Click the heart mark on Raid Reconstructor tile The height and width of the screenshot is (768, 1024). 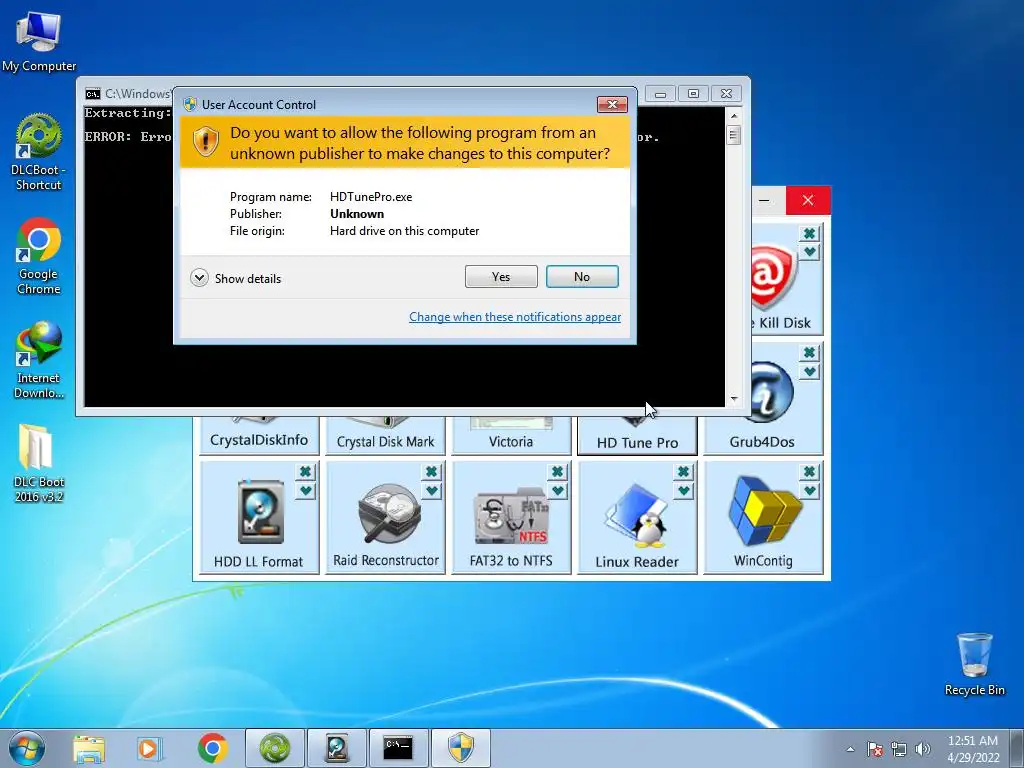[431, 490]
